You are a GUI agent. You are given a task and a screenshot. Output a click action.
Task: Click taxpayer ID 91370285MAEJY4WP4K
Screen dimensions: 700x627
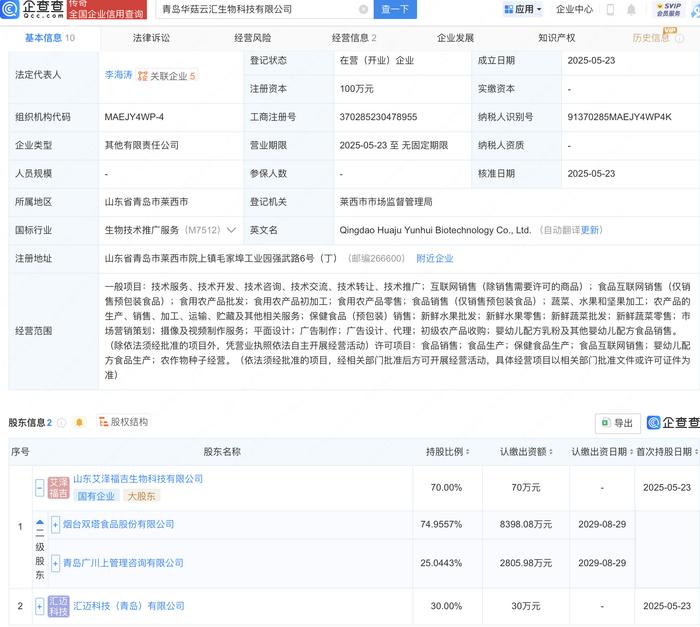click(x=619, y=117)
